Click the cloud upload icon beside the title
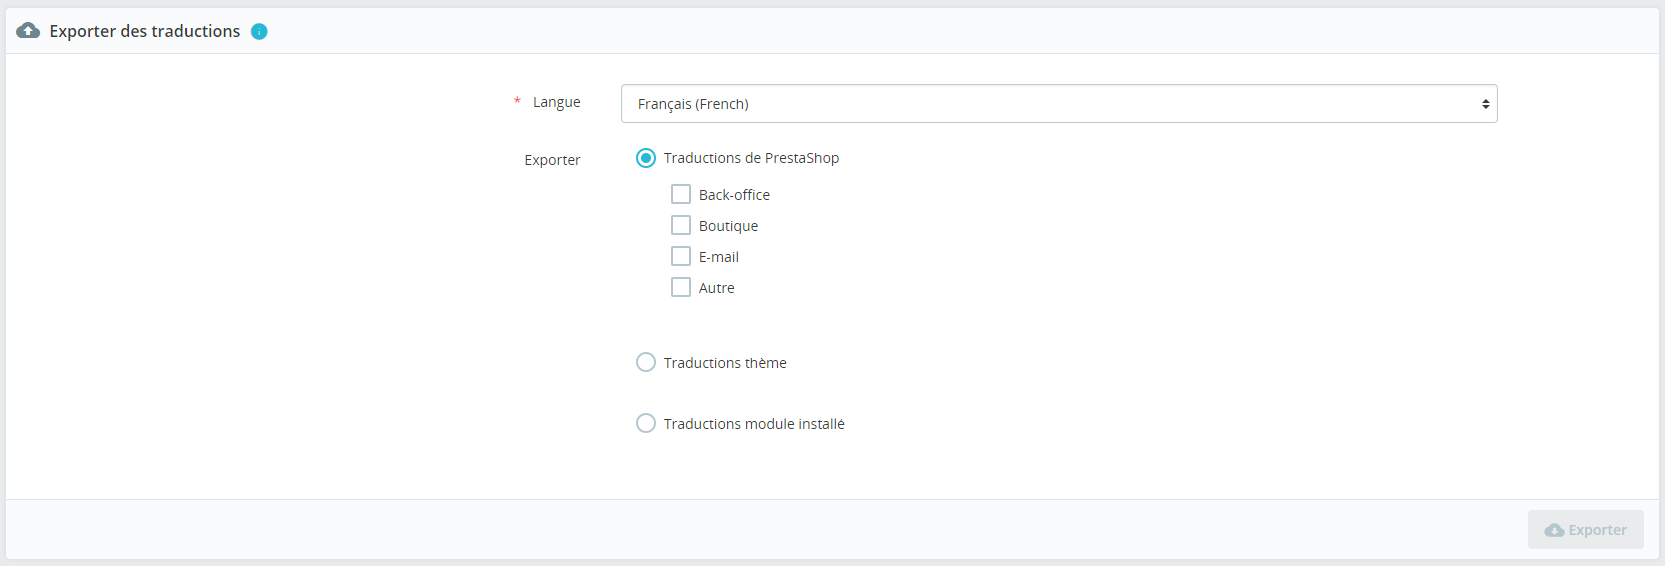The width and height of the screenshot is (1665, 566). click(x=28, y=31)
